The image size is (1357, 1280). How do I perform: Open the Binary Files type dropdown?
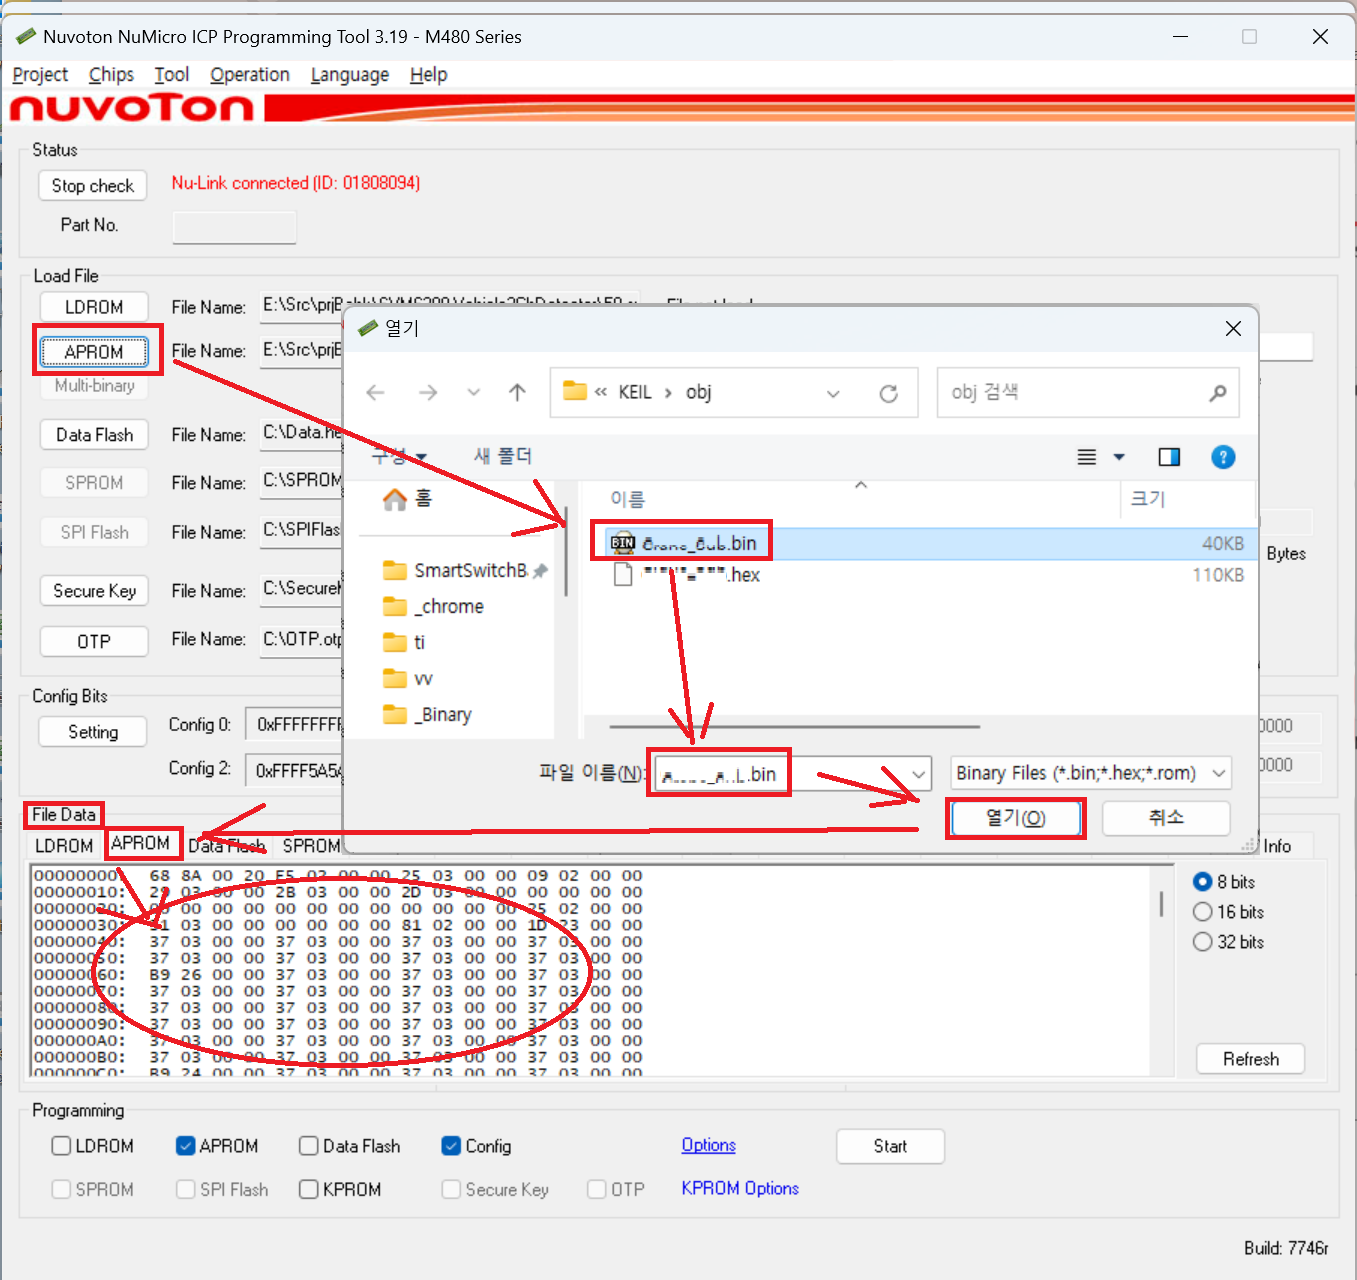point(1218,773)
